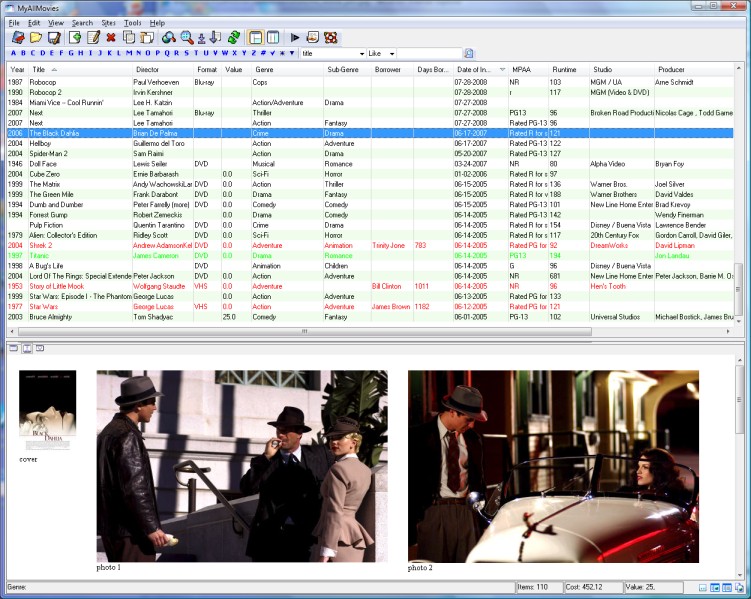The height and width of the screenshot is (599, 751).
Task: Click the download arrow toolbar icon
Action: (x=202, y=37)
